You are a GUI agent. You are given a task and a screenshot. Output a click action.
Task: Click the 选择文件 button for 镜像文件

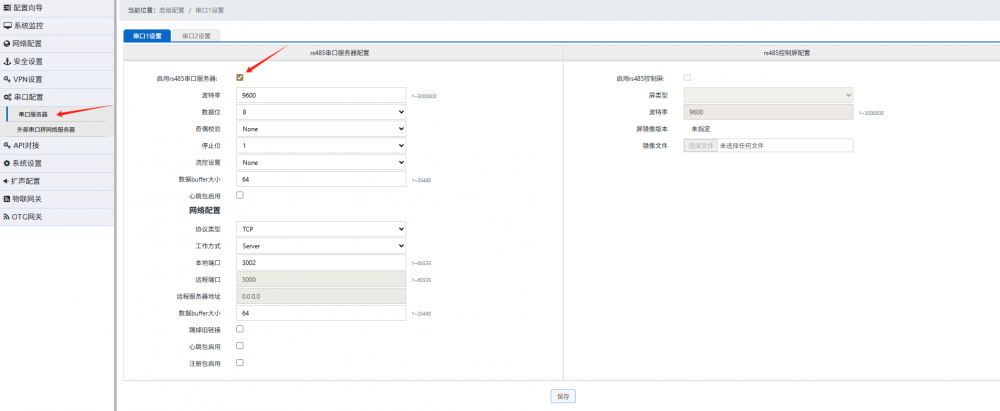[700, 145]
